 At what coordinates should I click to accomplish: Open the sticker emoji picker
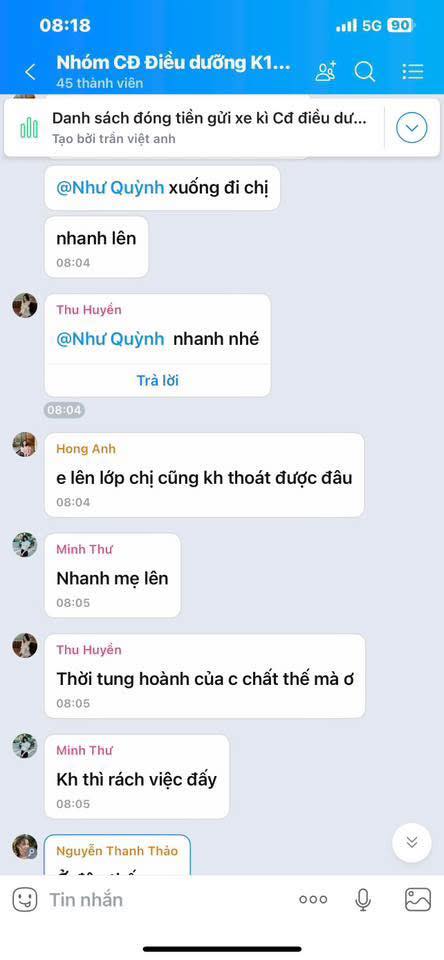[25, 899]
